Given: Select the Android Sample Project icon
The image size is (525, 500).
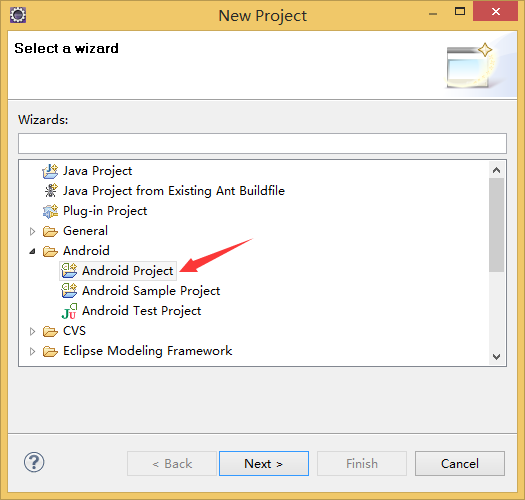Looking at the screenshot, I should pyautogui.click(x=69, y=291).
